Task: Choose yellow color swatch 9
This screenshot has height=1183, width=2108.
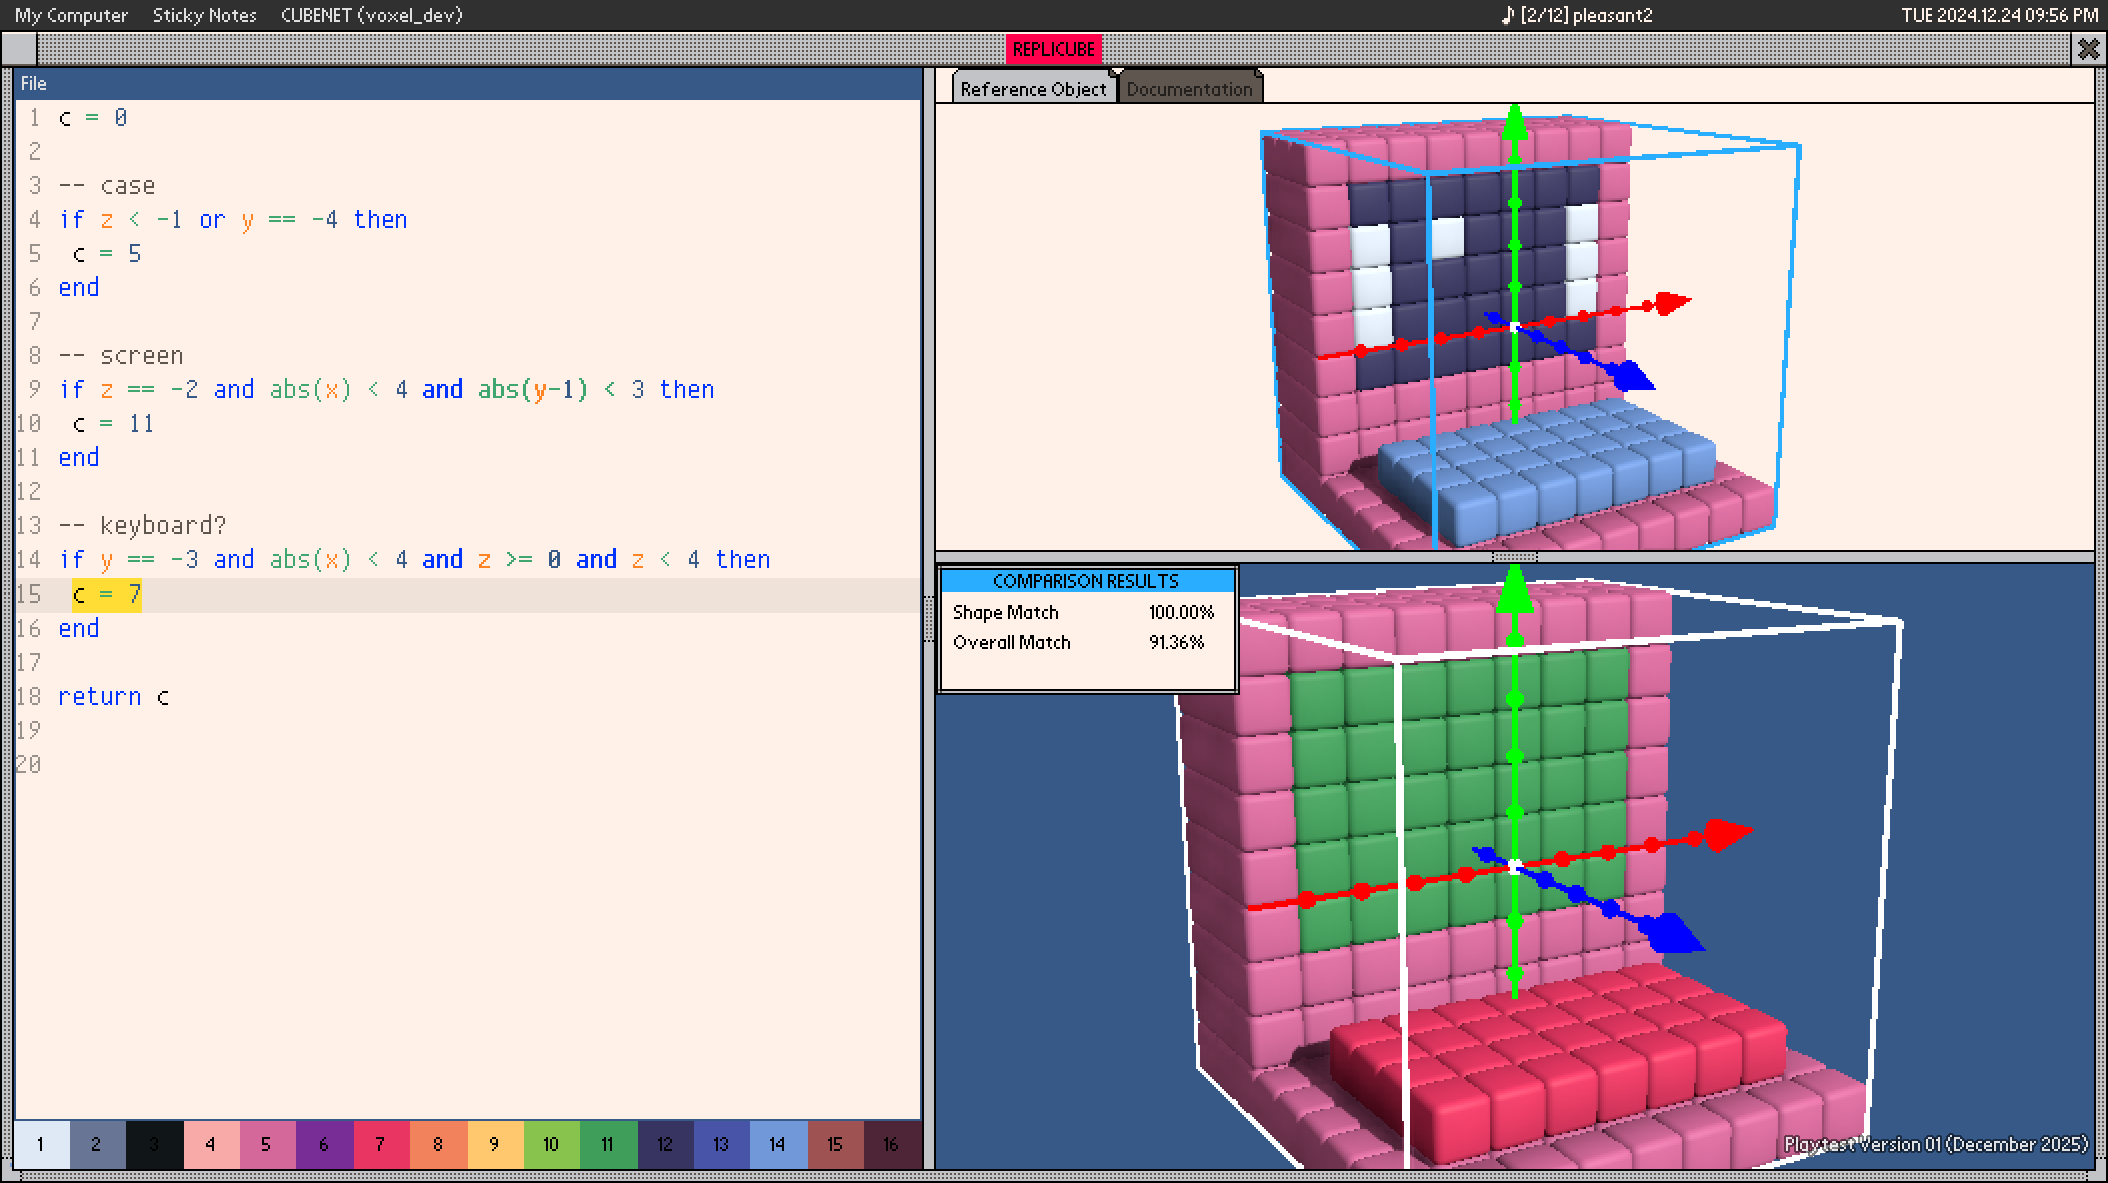Action: pyautogui.click(x=494, y=1144)
